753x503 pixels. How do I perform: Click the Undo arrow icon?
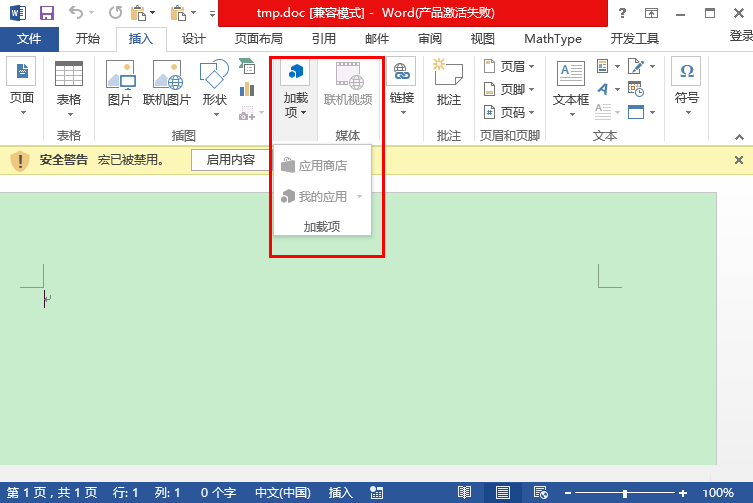click(76, 12)
